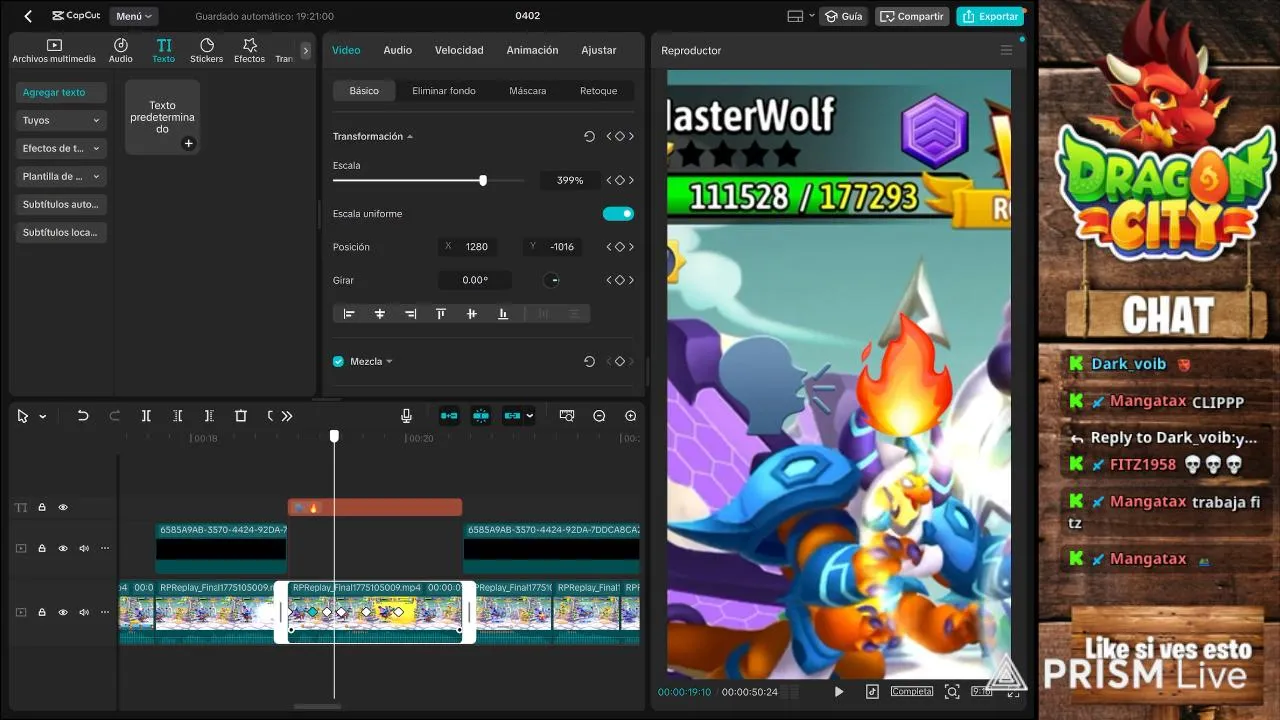Toggle Escala uniforme switch

(x=618, y=213)
